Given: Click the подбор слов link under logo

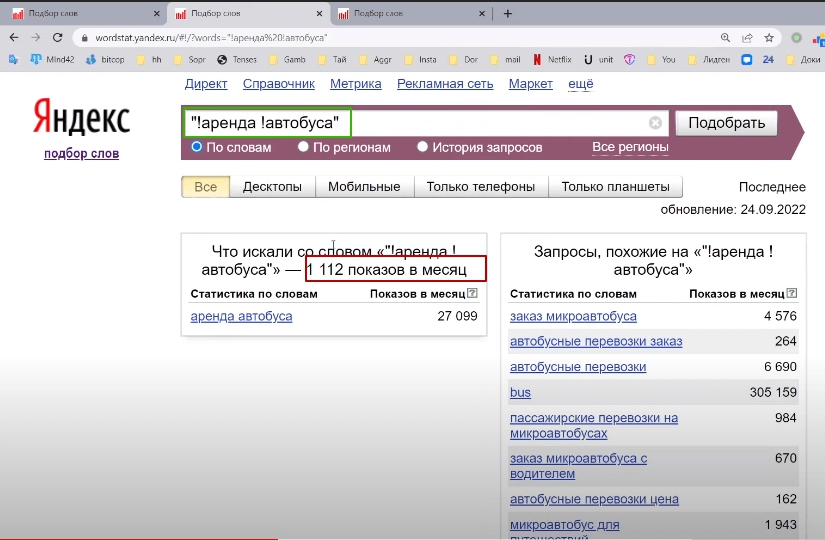Looking at the screenshot, I should [82, 154].
